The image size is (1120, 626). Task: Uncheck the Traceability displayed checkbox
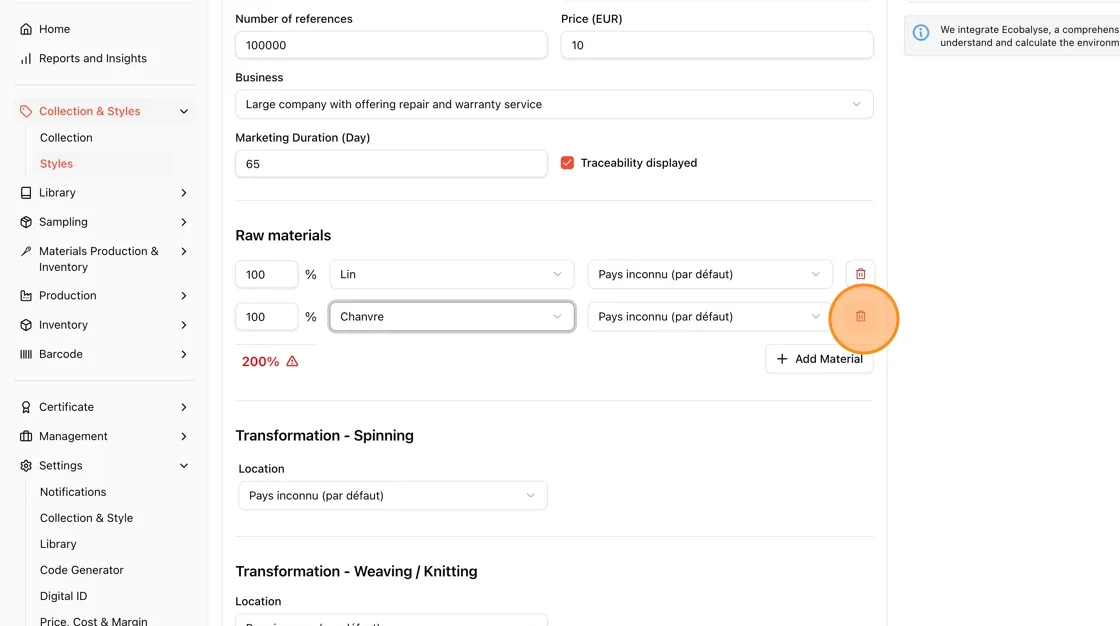click(567, 163)
